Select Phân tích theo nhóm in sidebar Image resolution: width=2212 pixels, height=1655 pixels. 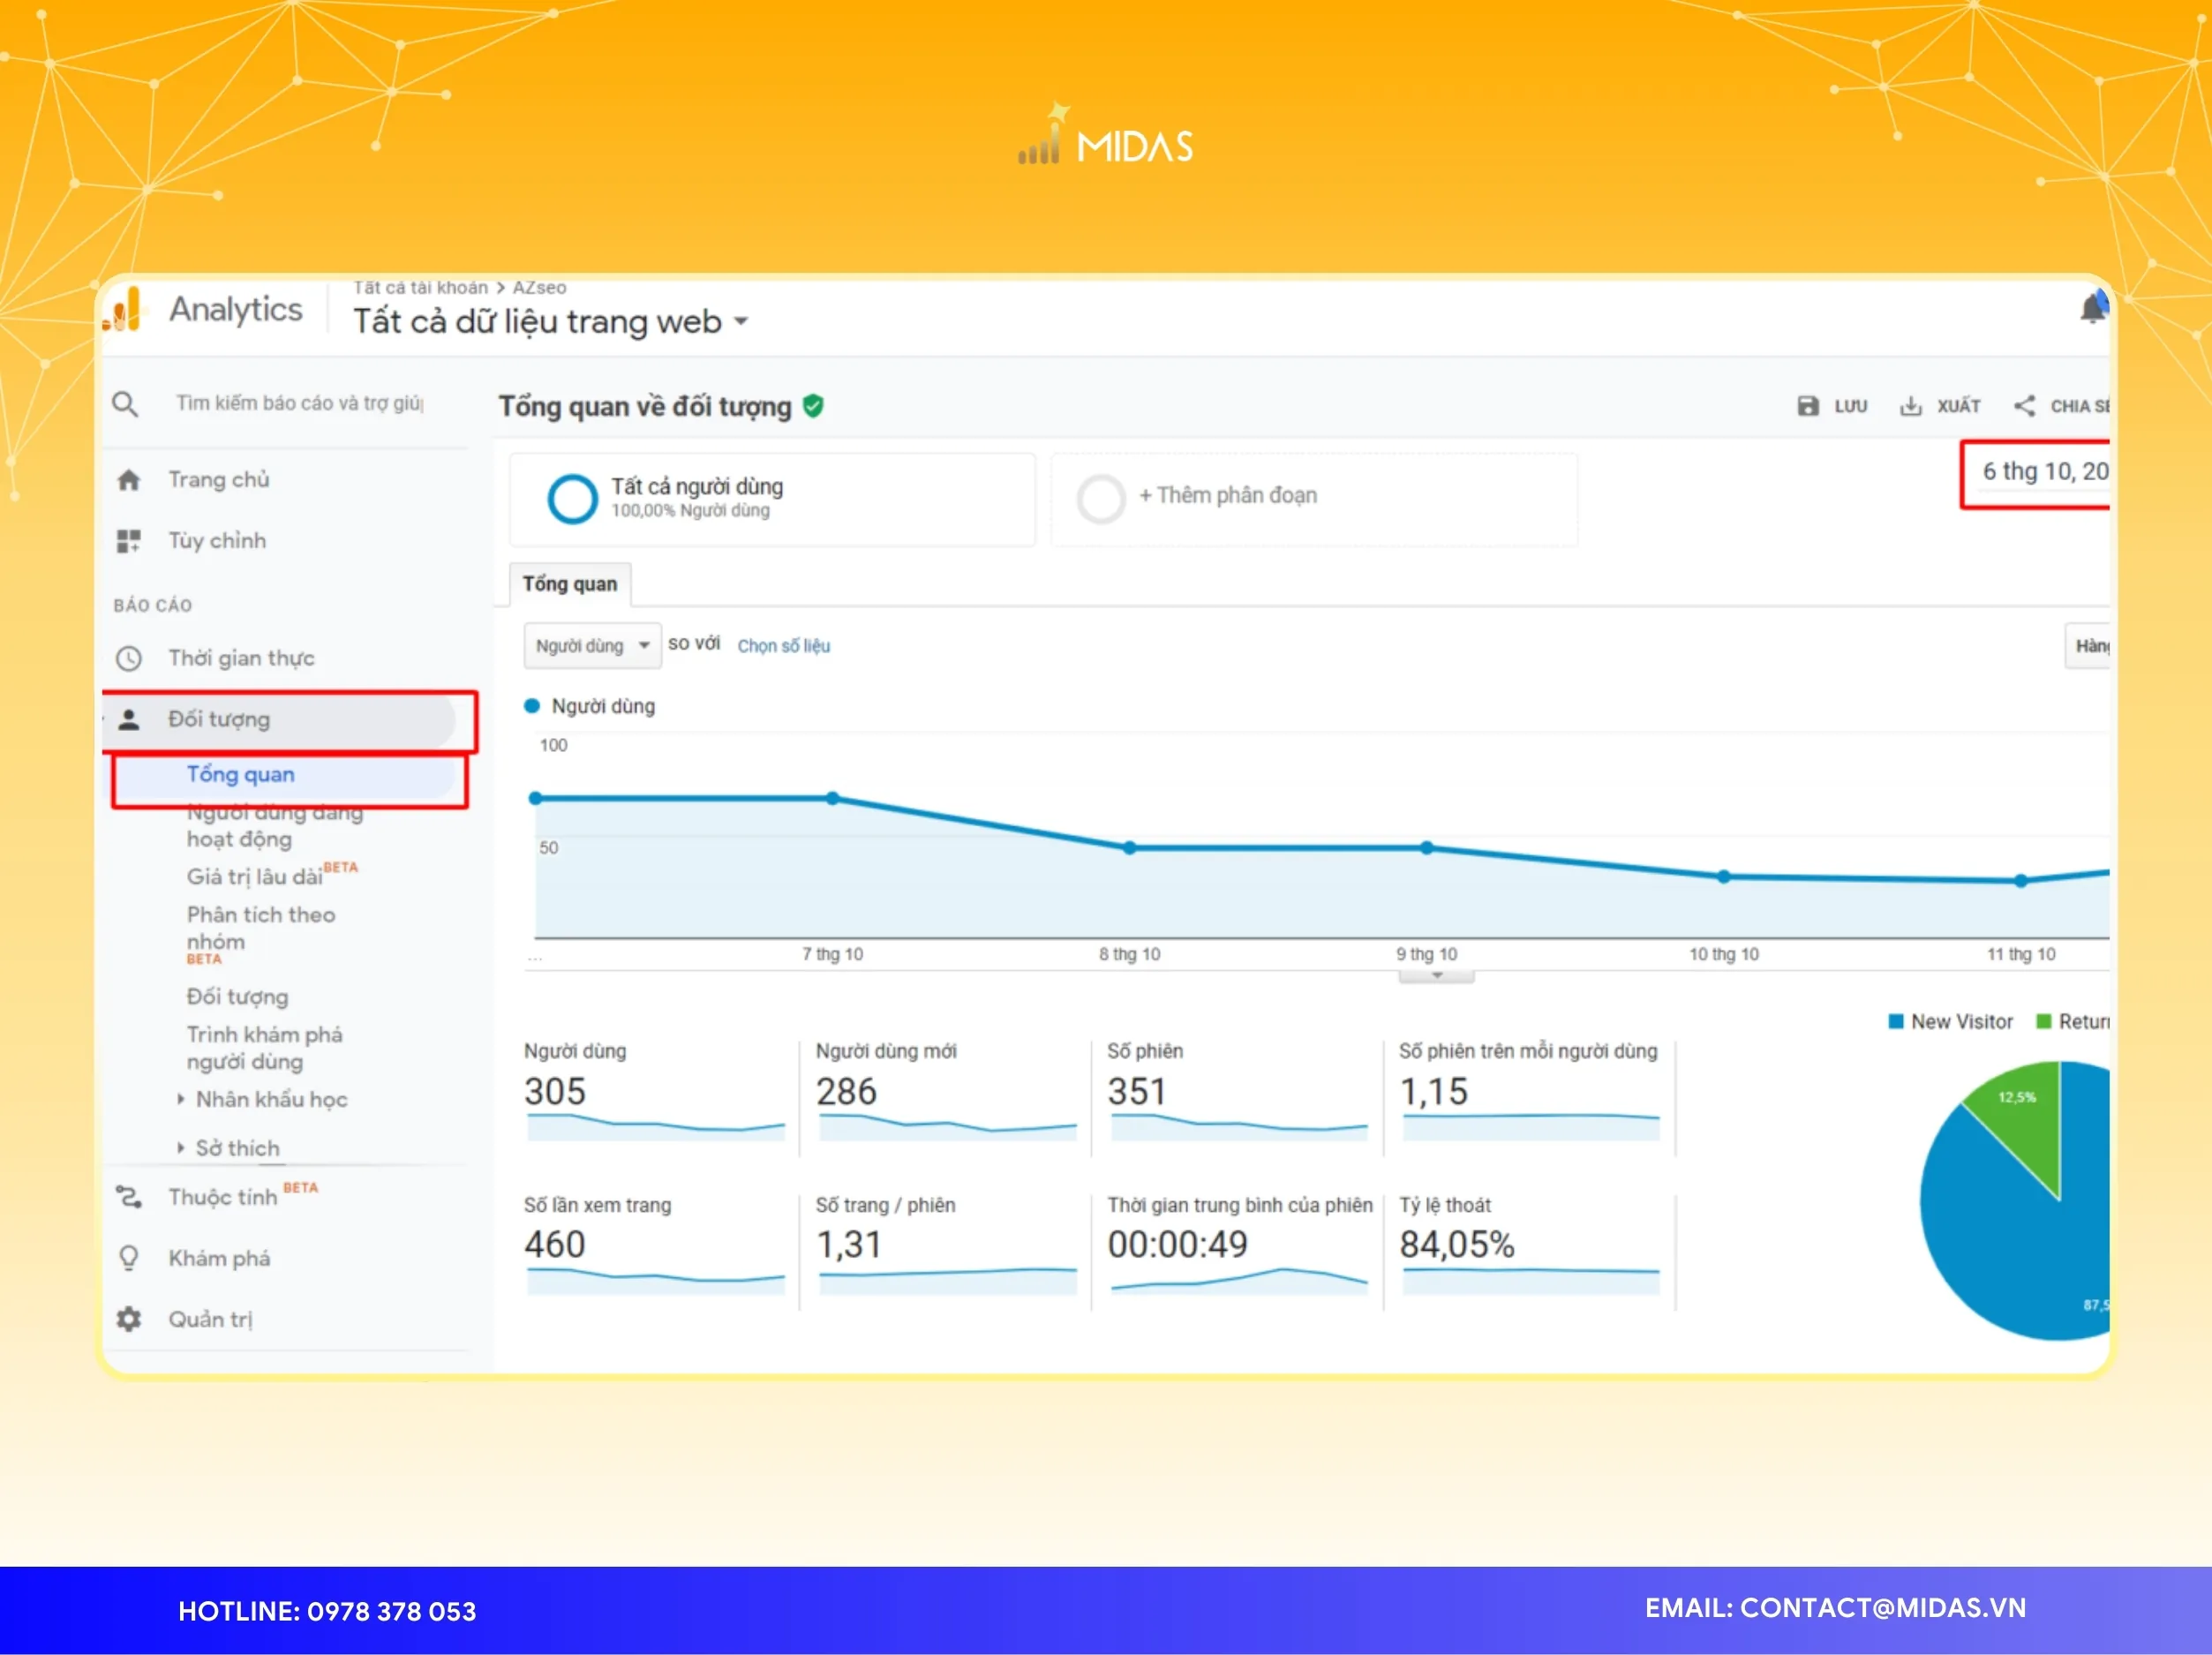tap(263, 927)
